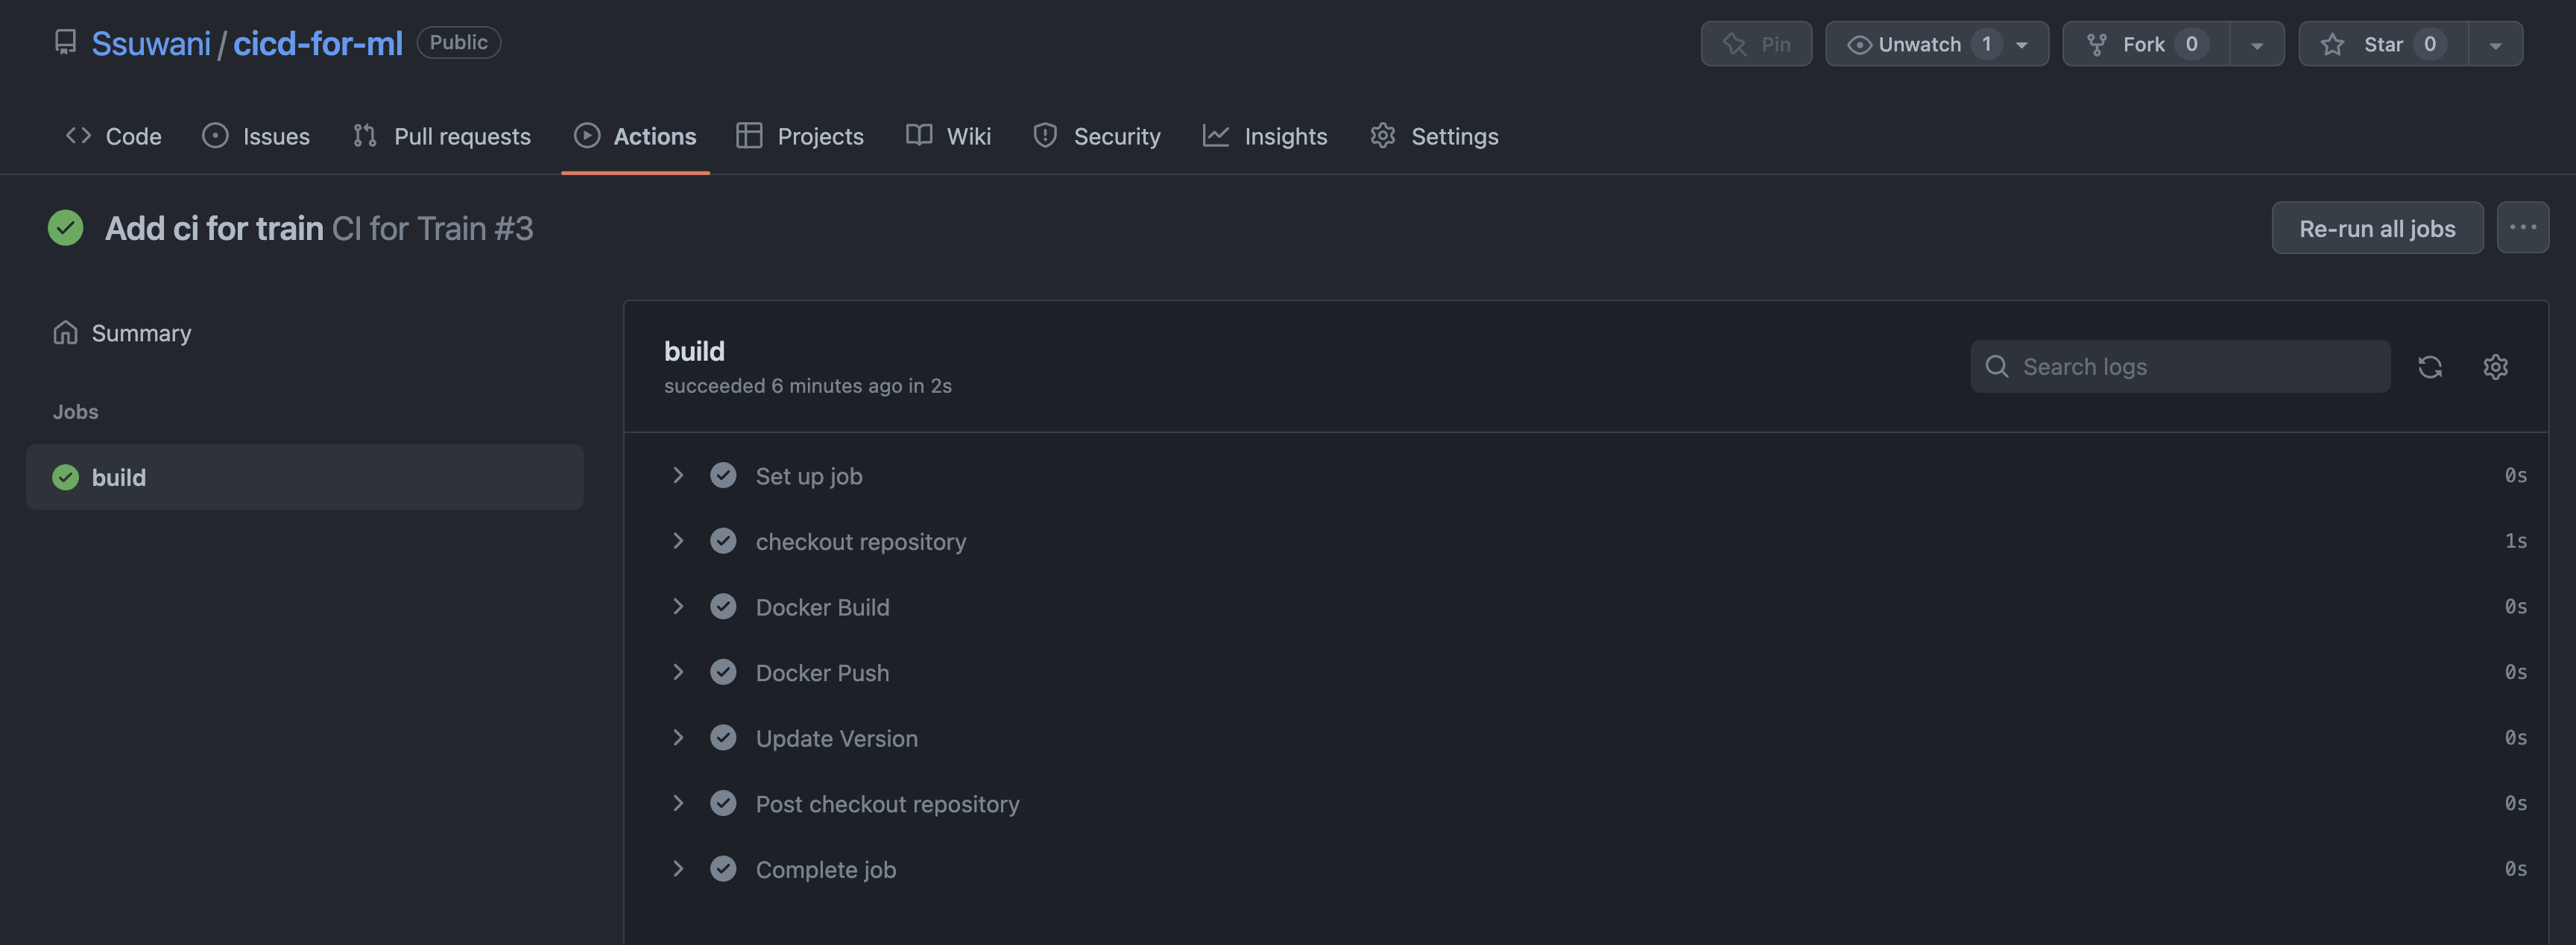Open the Issues tab
This screenshot has height=945, width=2576.
tap(256, 136)
